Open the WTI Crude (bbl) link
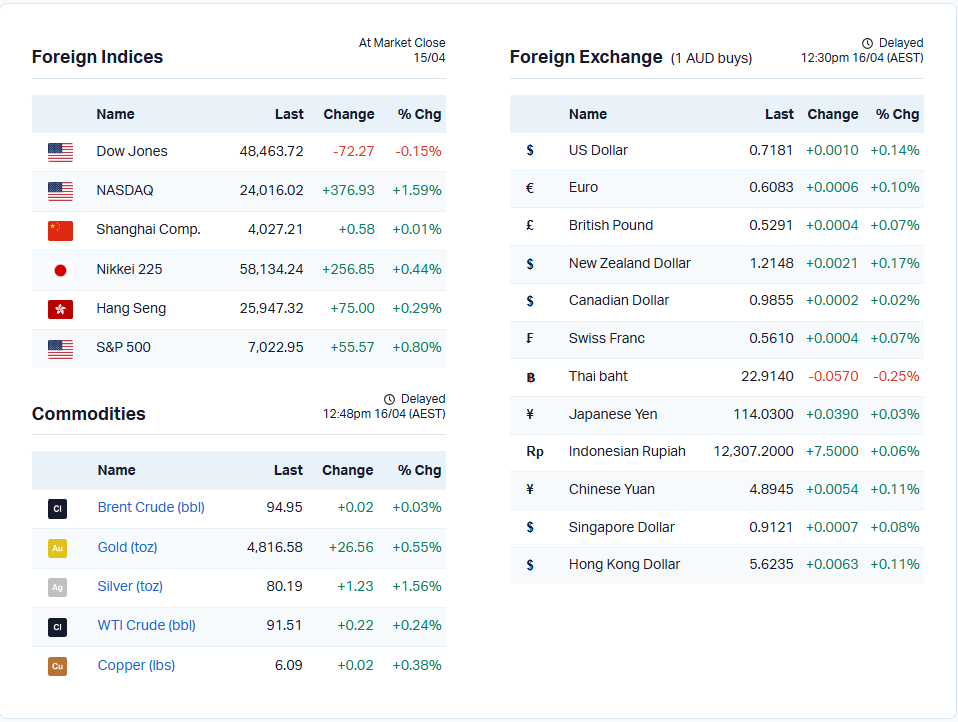The image size is (958, 722). pos(146,625)
